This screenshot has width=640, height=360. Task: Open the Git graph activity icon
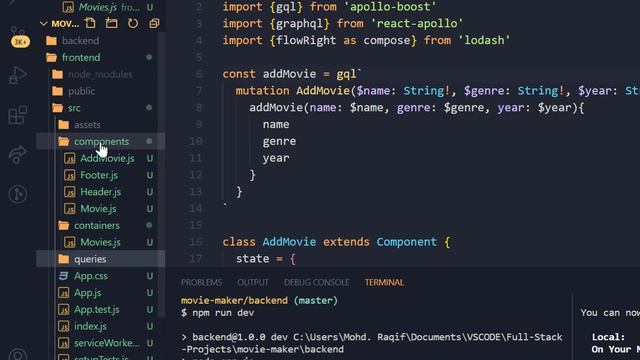point(18,194)
